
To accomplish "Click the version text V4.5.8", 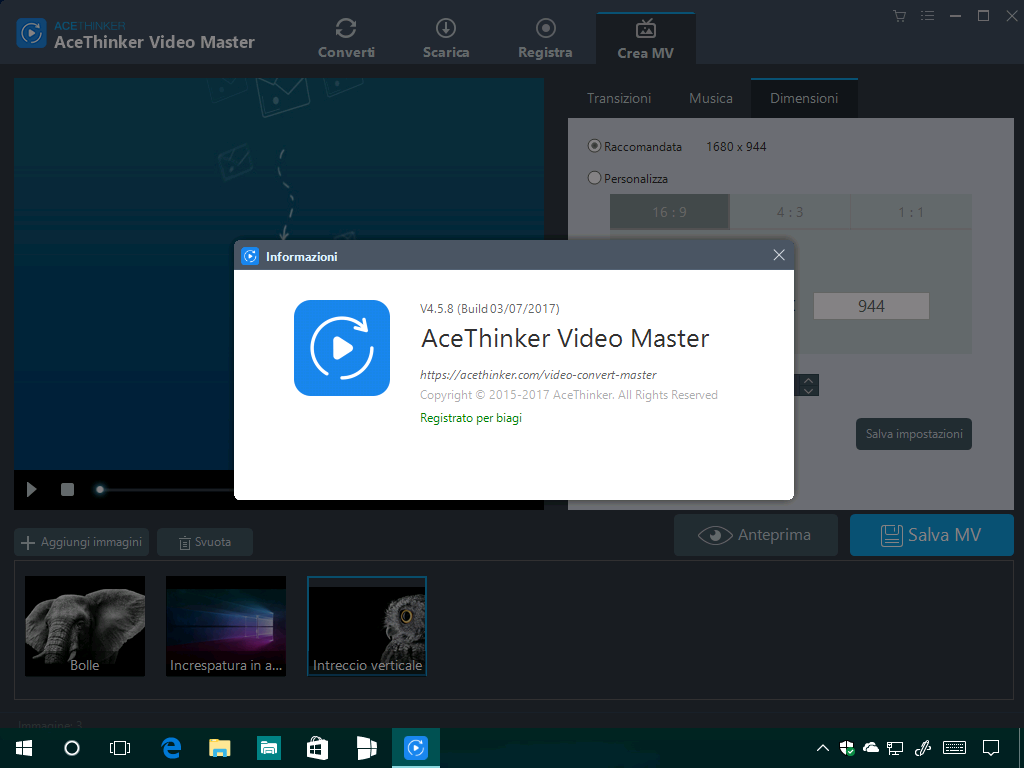I will [490, 308].
